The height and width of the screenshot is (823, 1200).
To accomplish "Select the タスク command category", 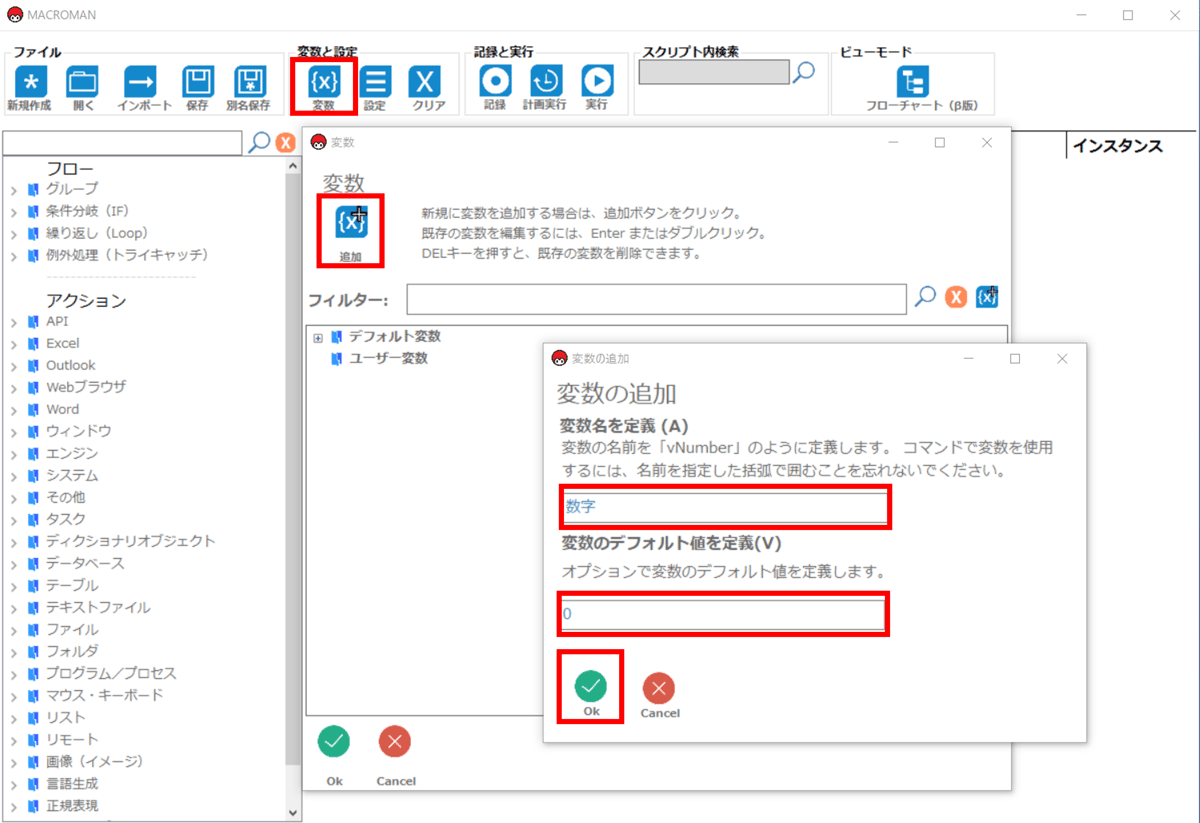I will 66,519.
